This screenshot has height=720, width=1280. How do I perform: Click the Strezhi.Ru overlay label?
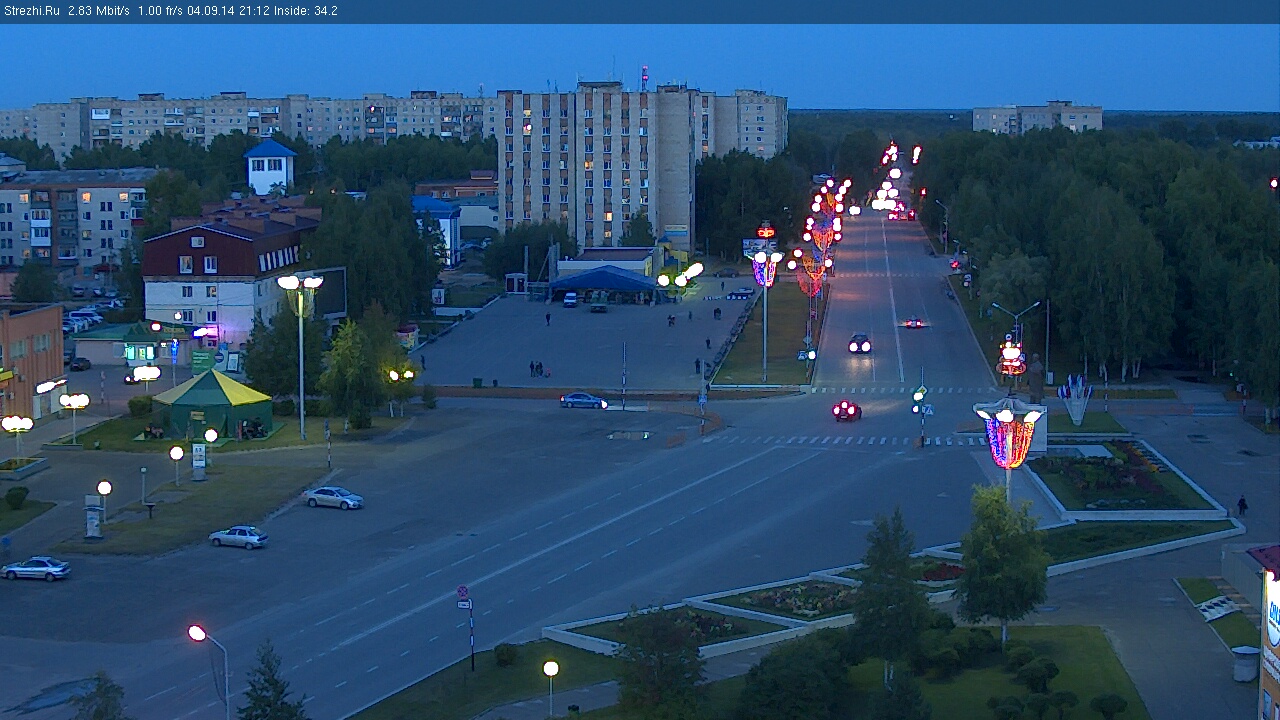(x=31, y=11)
